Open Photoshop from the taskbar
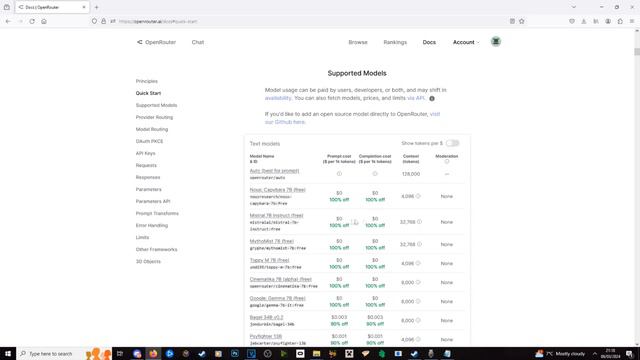Screen dimensions: 640x360 coord(235,353)
